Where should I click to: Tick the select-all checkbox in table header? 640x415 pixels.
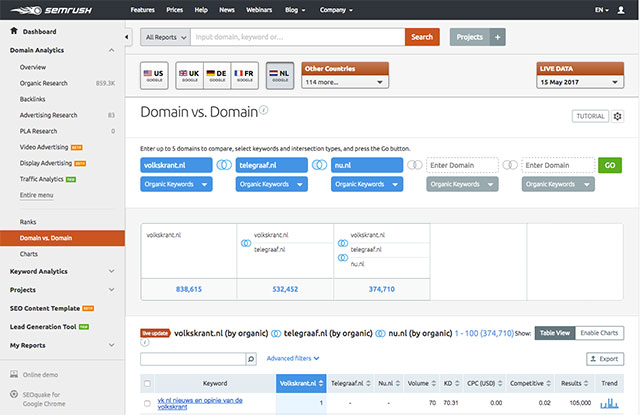[x=147, y=383]
